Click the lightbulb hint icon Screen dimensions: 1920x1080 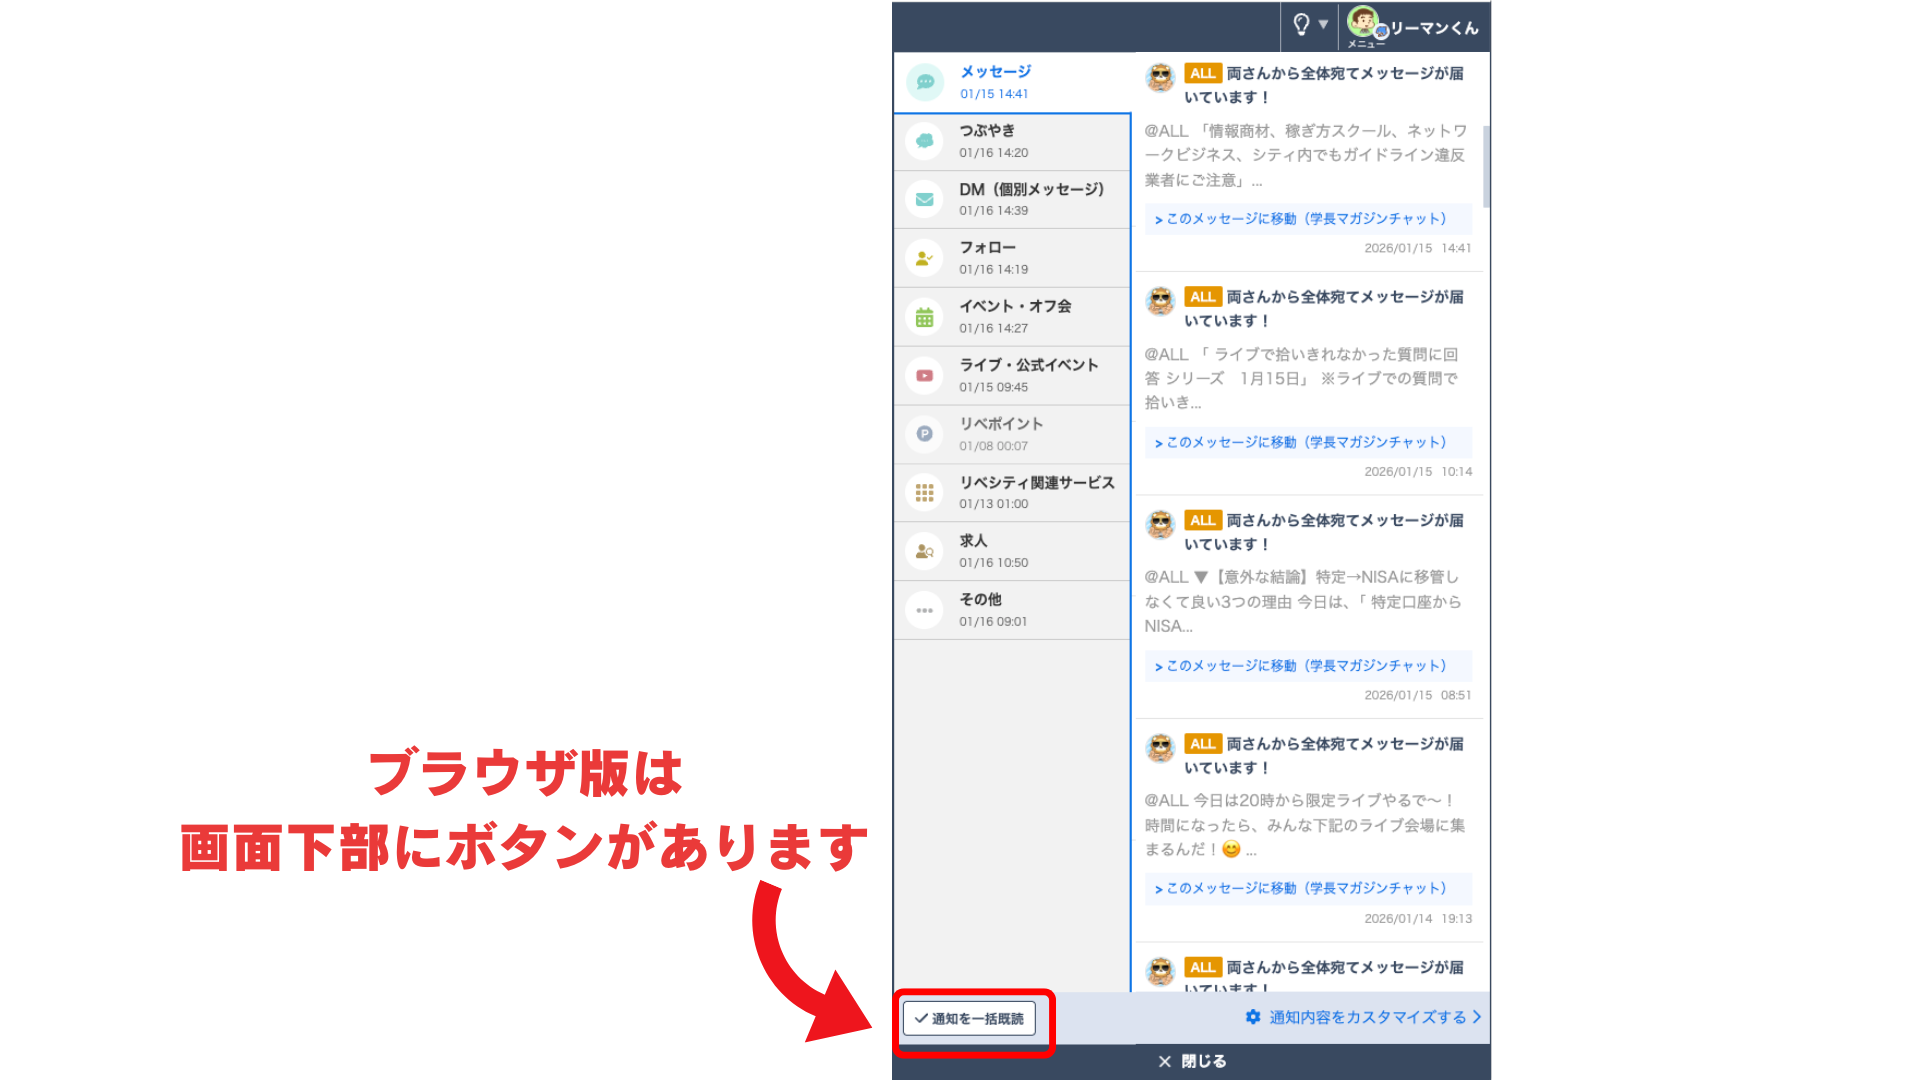point(1301,25)
